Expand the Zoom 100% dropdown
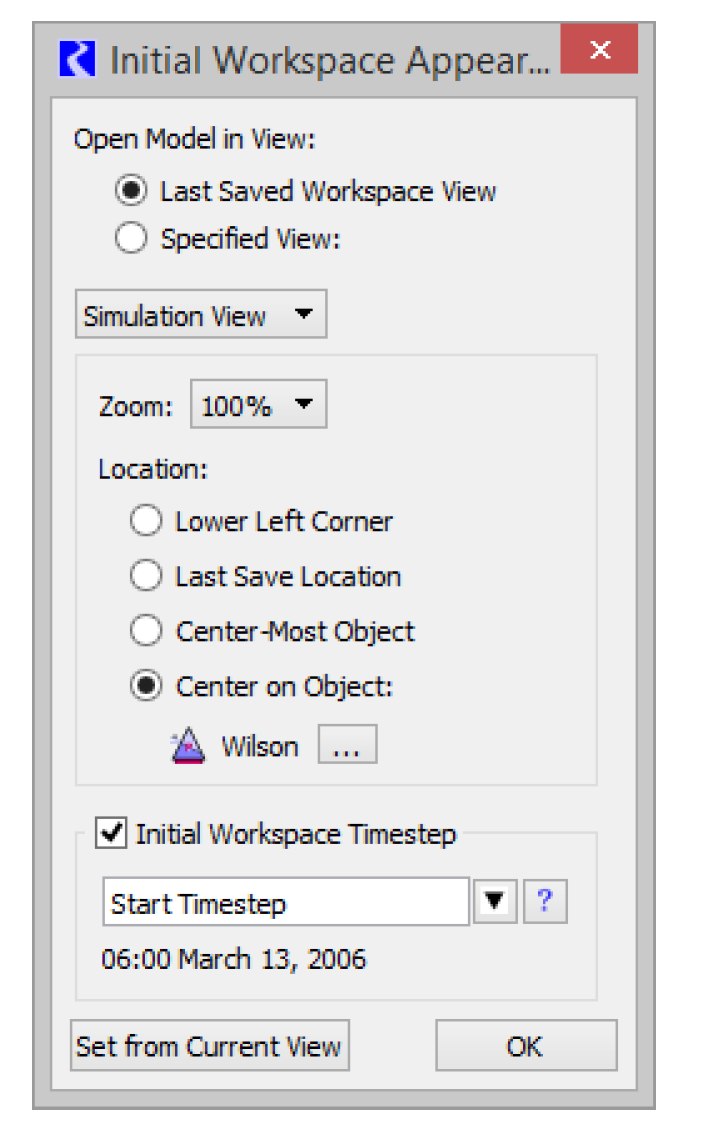This screenshot has height=1138, width=708. pos(258,406)
